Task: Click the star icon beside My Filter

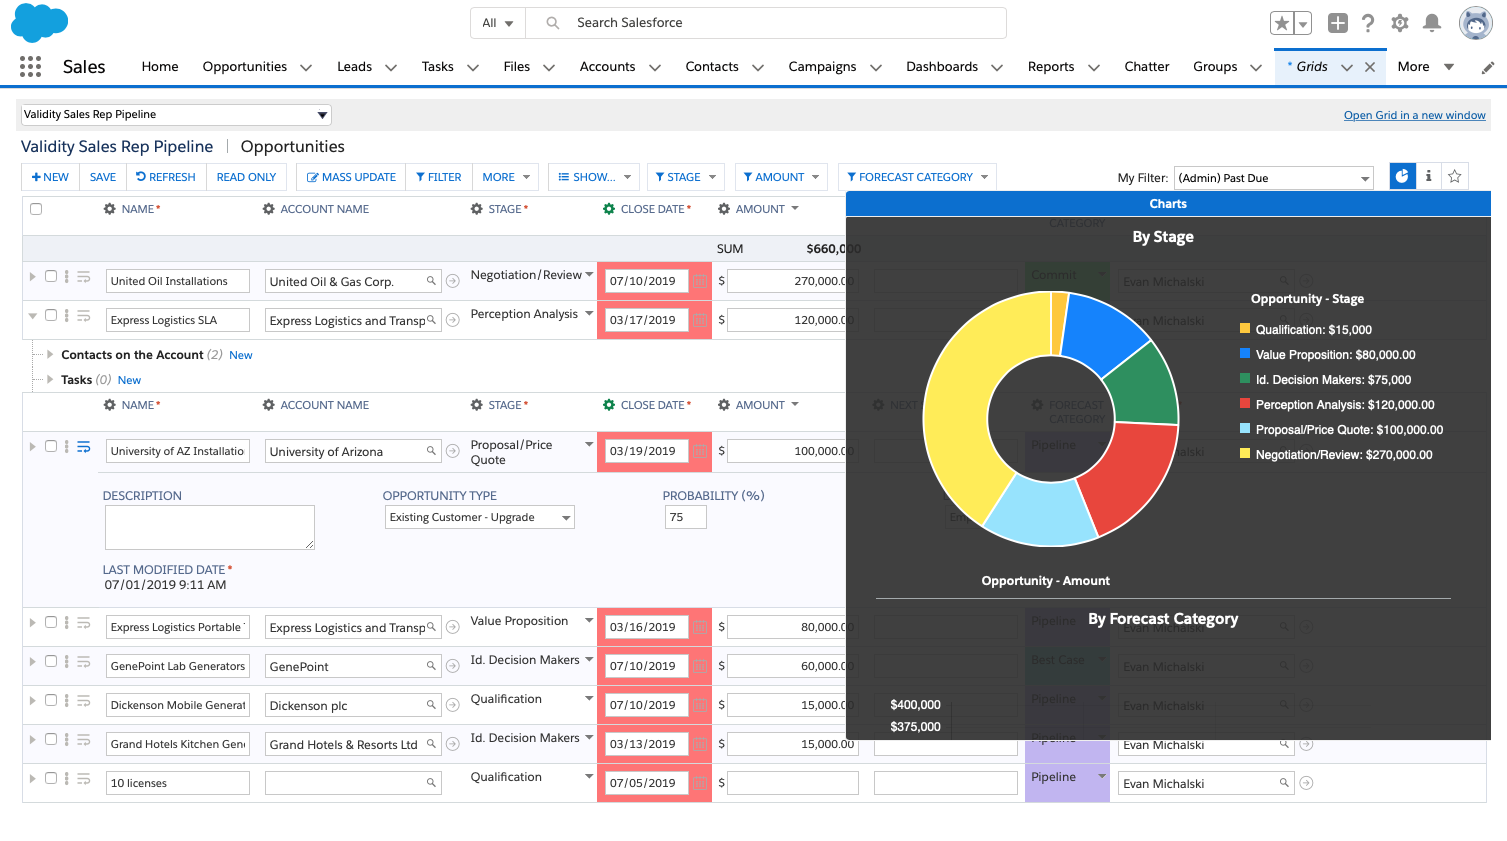Action: pyautogui.click(x=1455, y=176)
